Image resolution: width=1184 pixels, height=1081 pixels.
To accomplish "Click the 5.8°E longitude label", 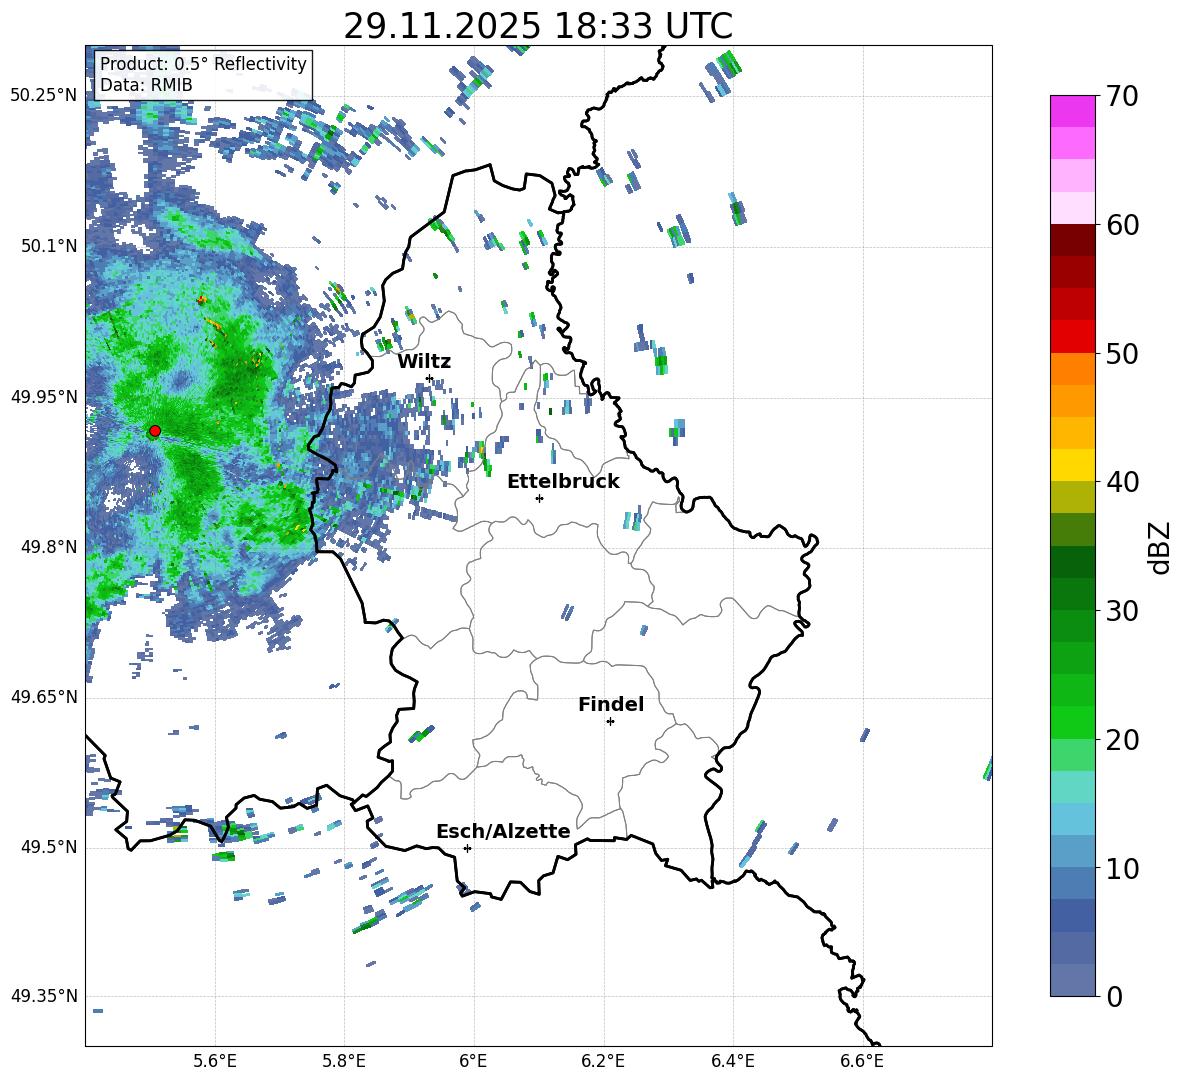I will [x=344, y=1062].
